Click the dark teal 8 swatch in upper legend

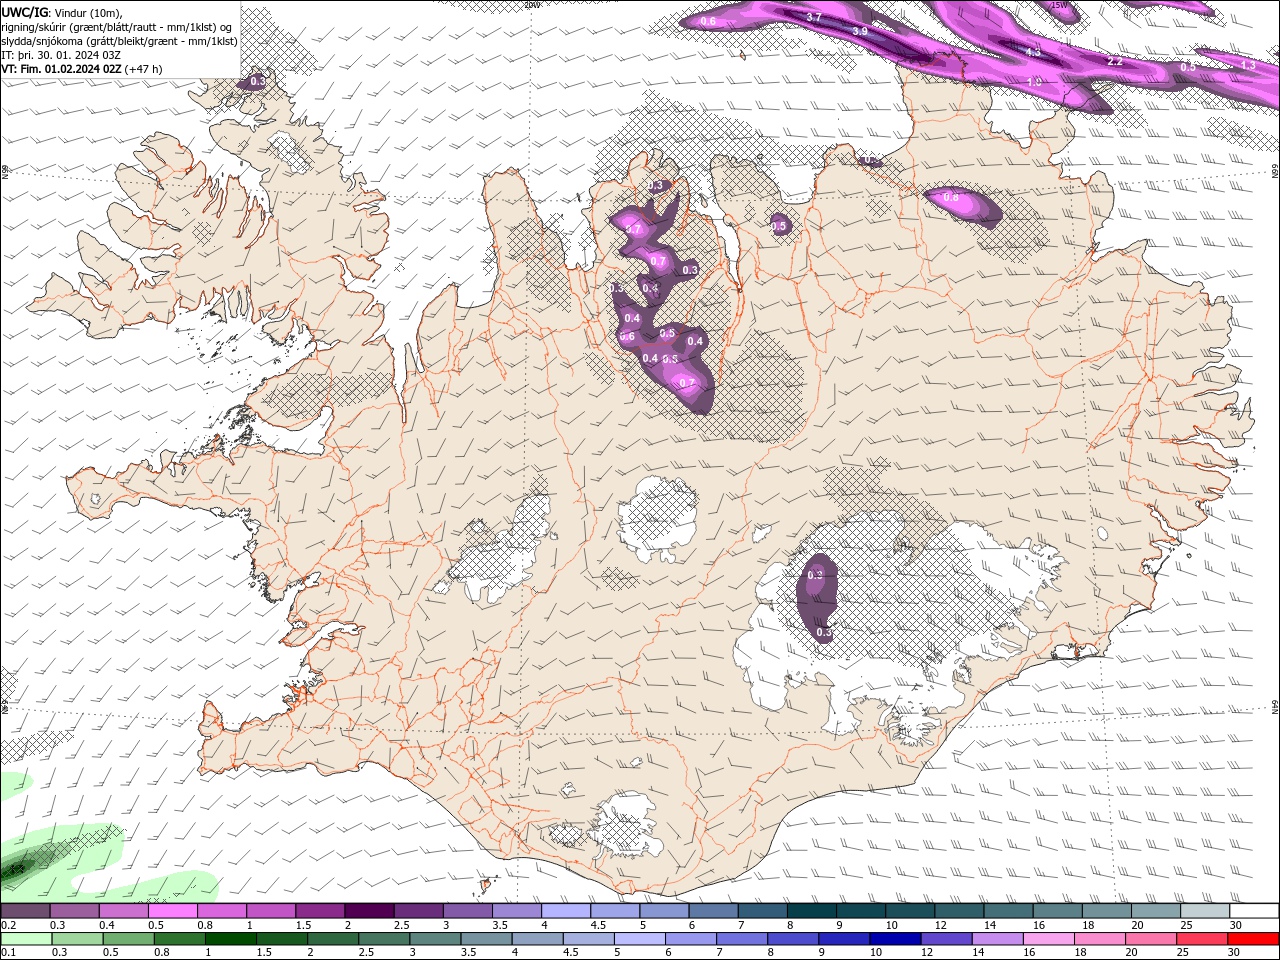tap(812, 911)
